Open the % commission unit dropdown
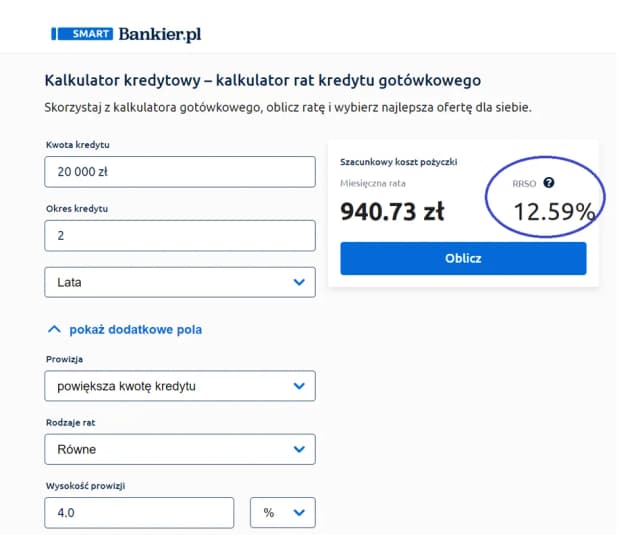This screenshot has width=640, height=558. [x=282, y=512]
